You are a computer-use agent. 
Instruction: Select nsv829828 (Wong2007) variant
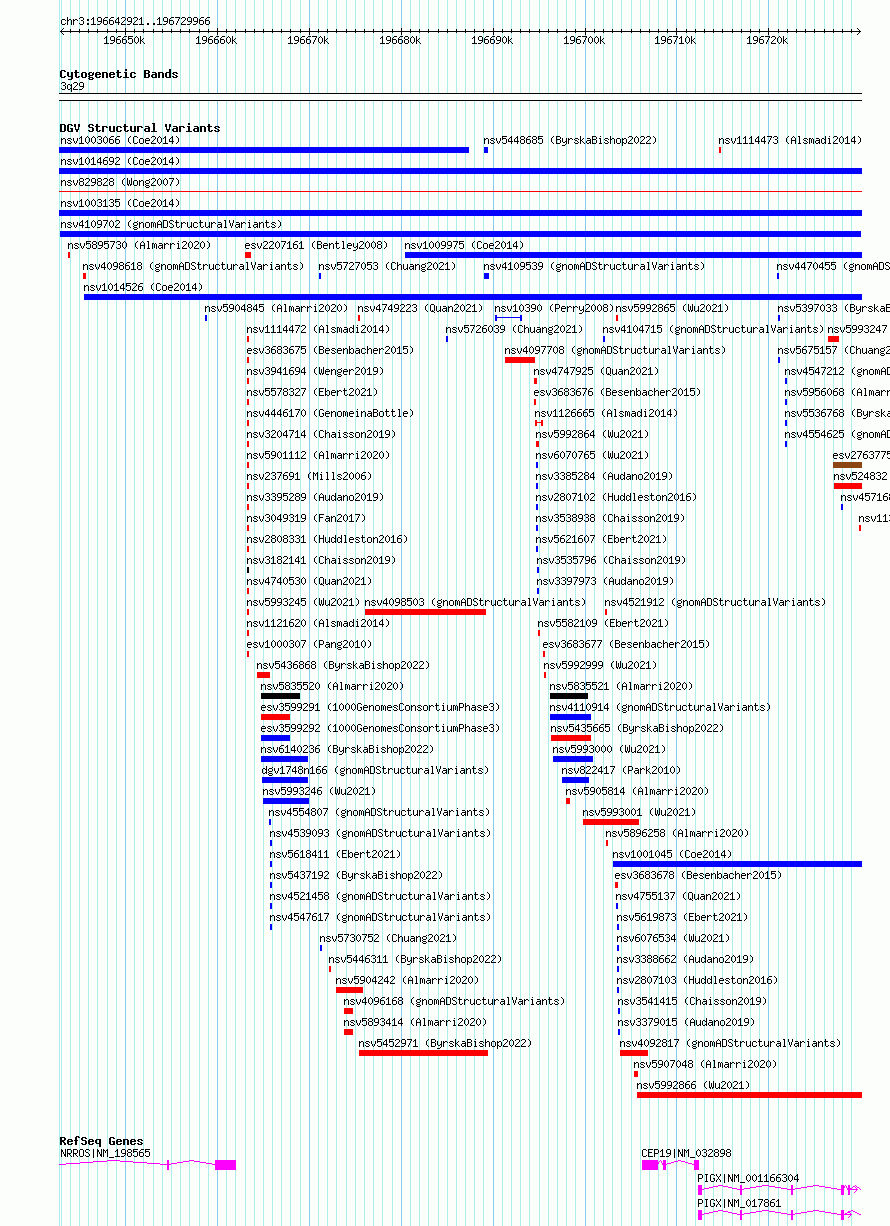120,183
